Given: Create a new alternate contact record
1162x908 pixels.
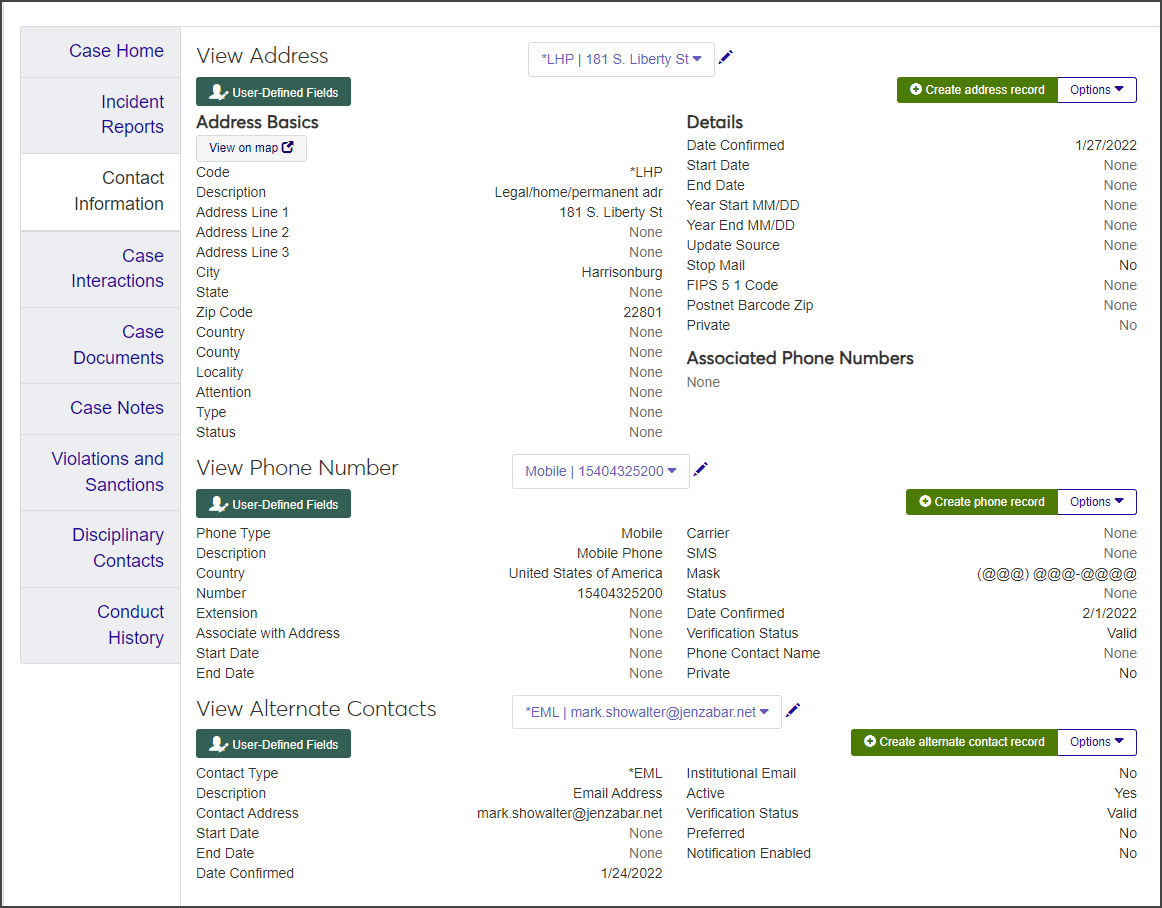Looking at the screenshot, I should click(x=953, y=742).
